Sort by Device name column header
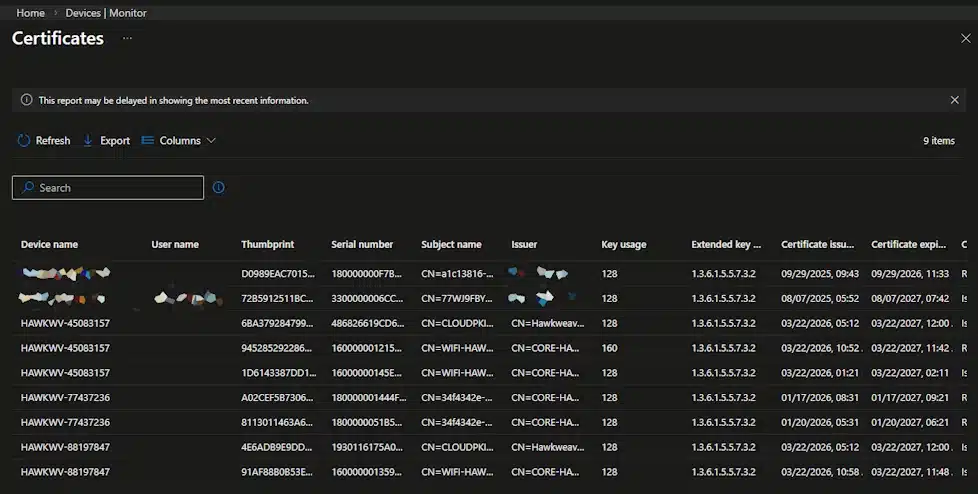978x494 pixels. point(49,244)
